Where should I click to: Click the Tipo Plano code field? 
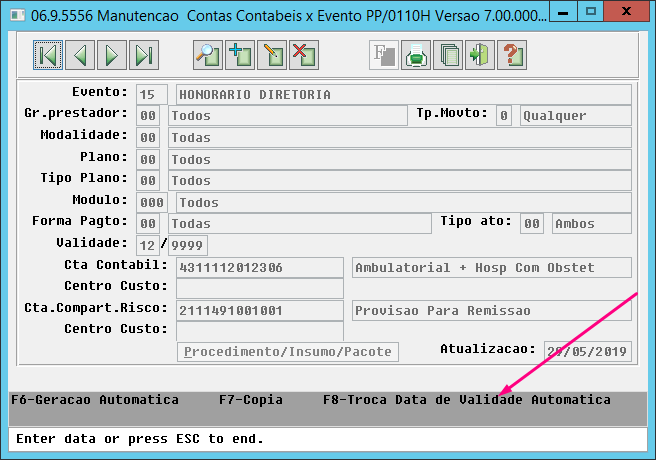[x=148, y=181]
